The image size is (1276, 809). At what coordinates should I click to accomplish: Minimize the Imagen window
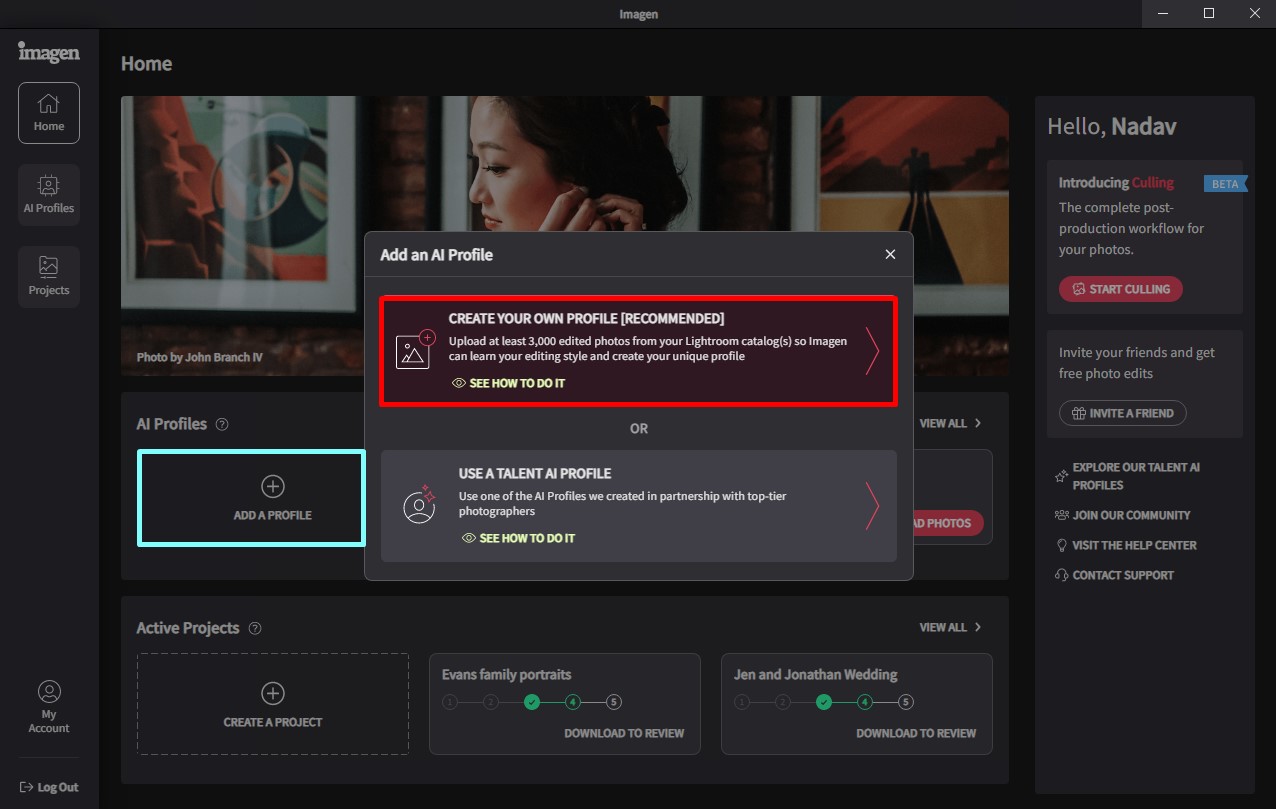coord(1163,13)
